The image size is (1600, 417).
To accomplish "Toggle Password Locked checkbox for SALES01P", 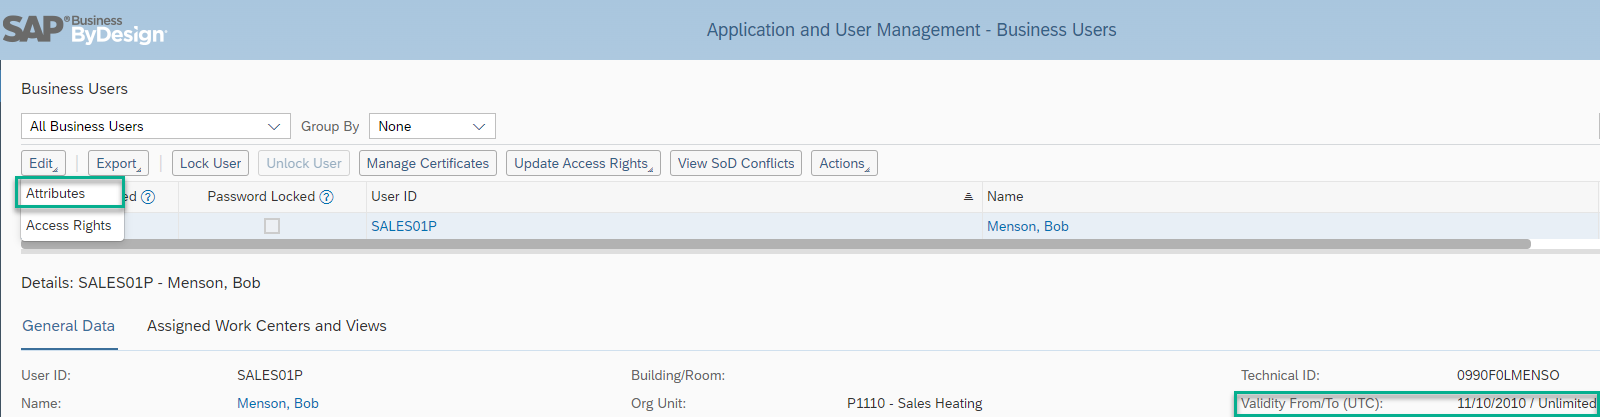I will click(272, 226).
